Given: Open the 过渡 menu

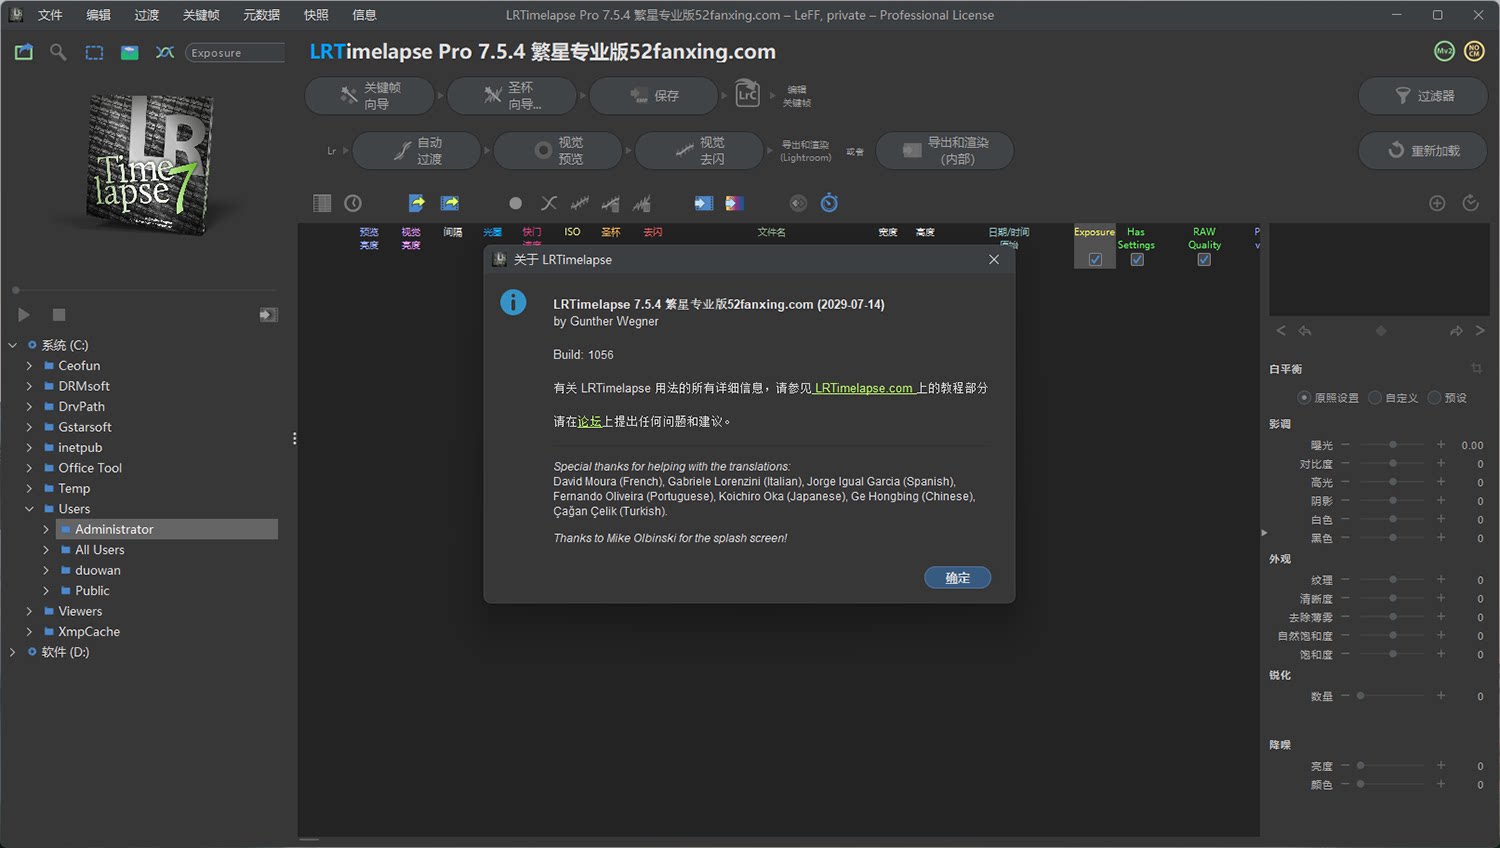Looking at the screenshot, I should [147, 15].
